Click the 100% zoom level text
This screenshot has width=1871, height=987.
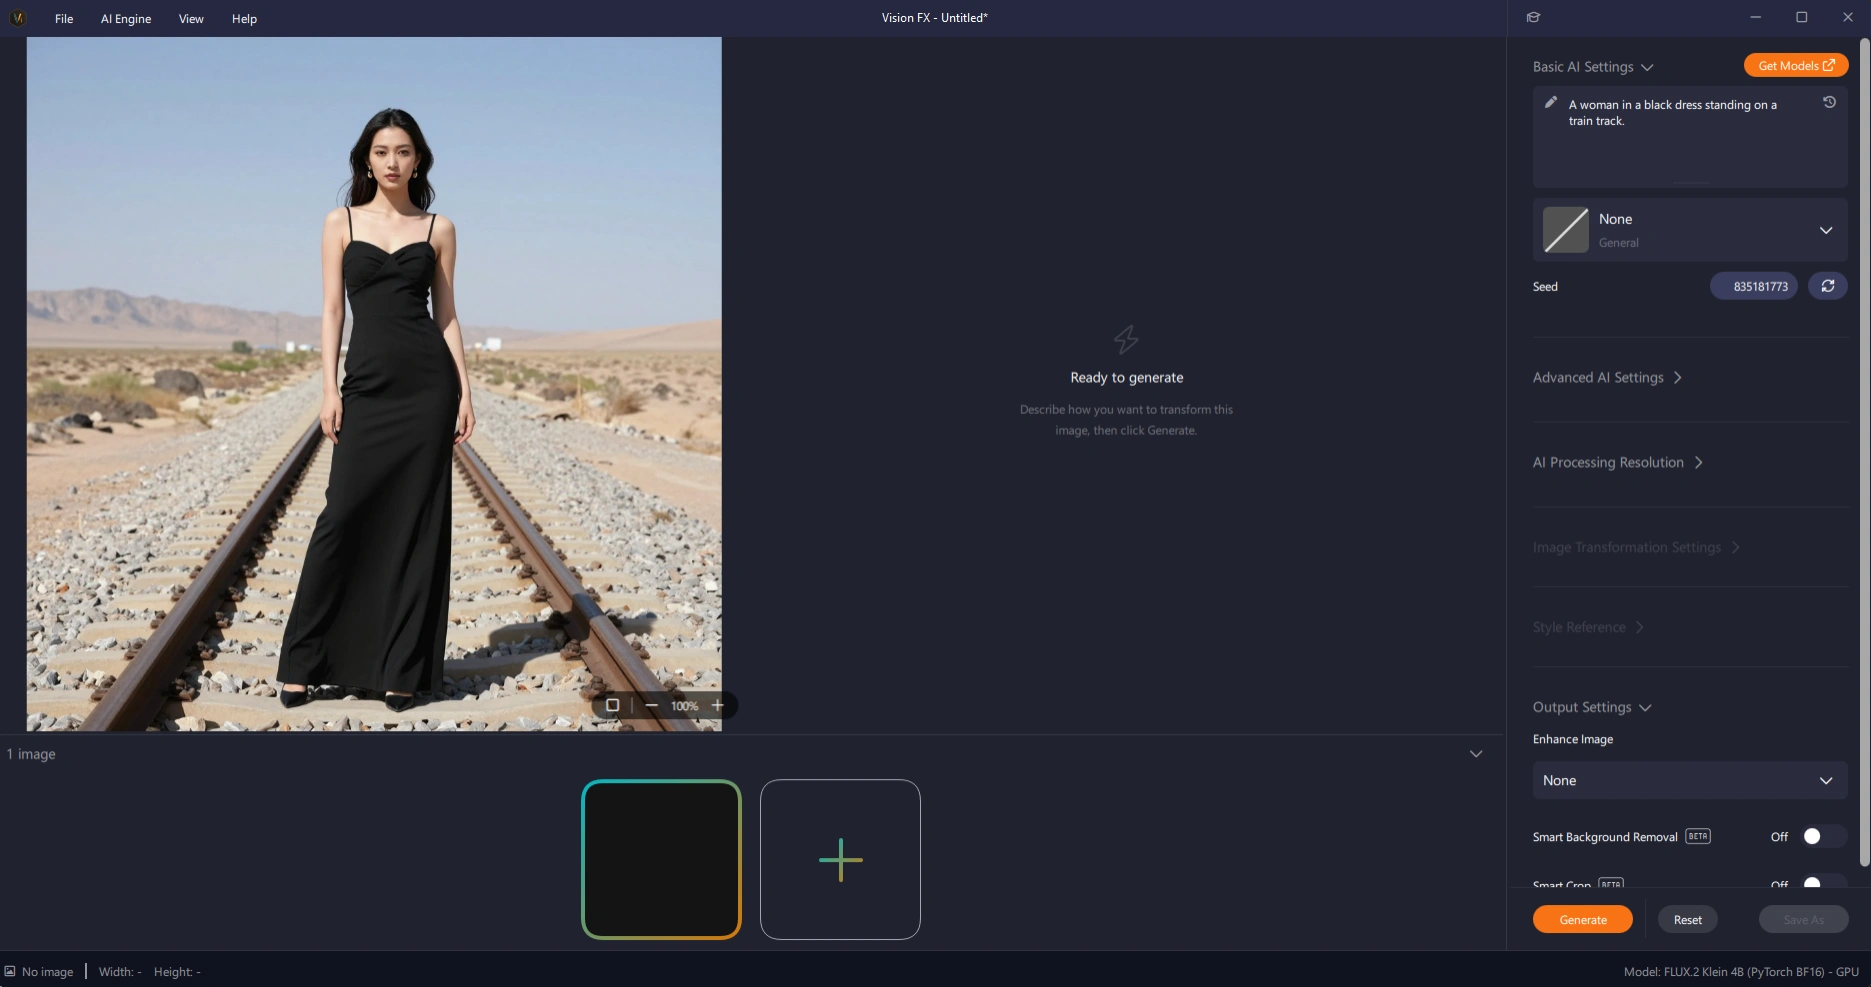pyautogui.click(x=684, y=706)
